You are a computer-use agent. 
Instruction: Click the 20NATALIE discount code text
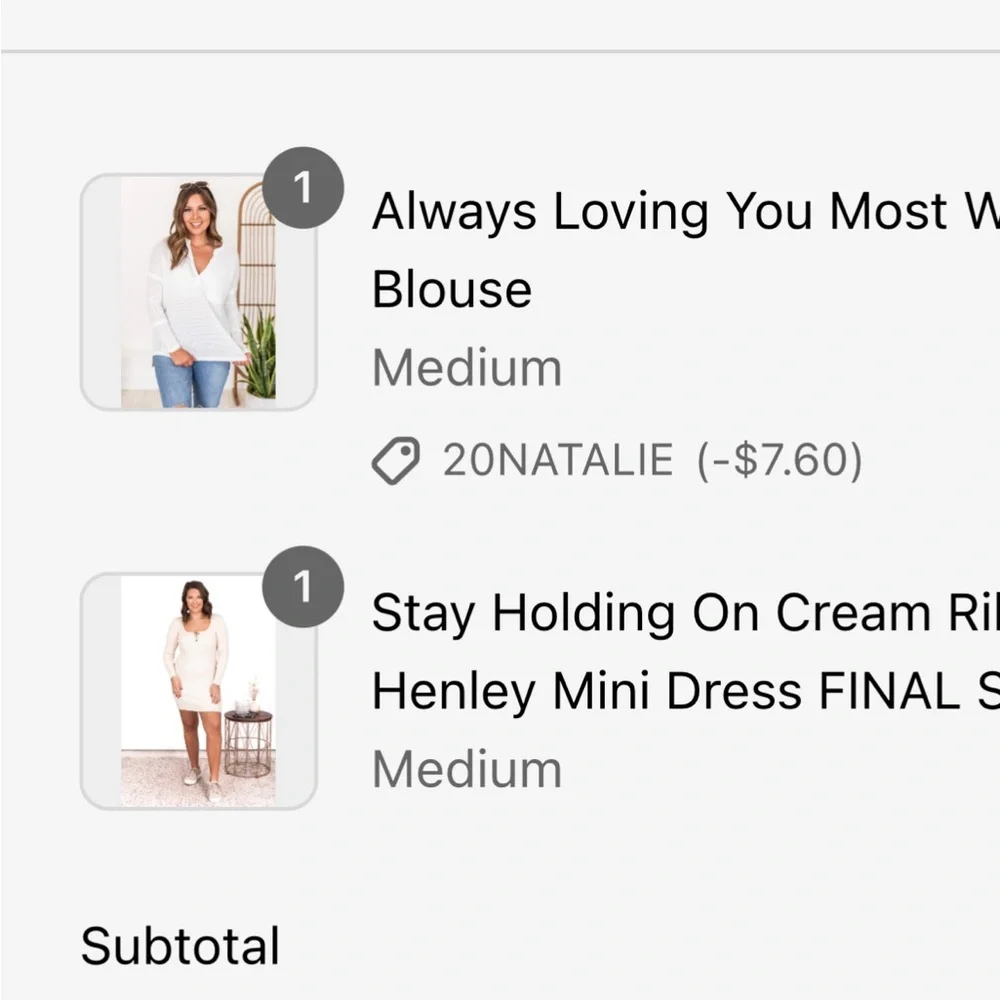click(558, 460)
